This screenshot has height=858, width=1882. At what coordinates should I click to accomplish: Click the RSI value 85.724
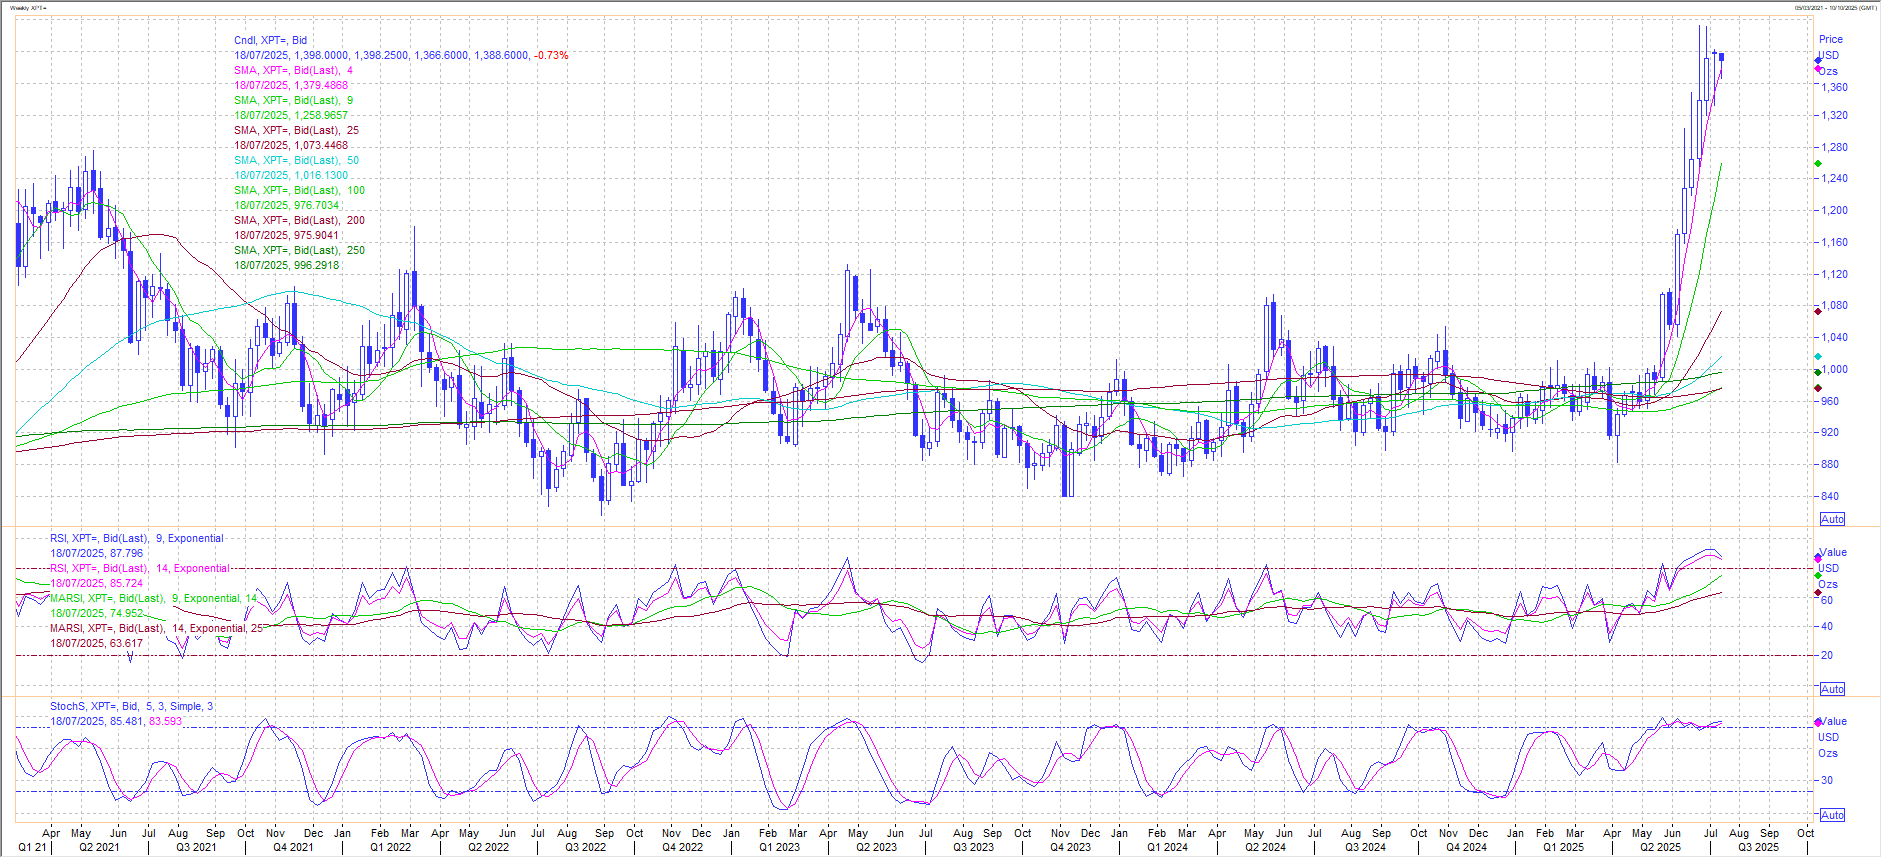126,584
